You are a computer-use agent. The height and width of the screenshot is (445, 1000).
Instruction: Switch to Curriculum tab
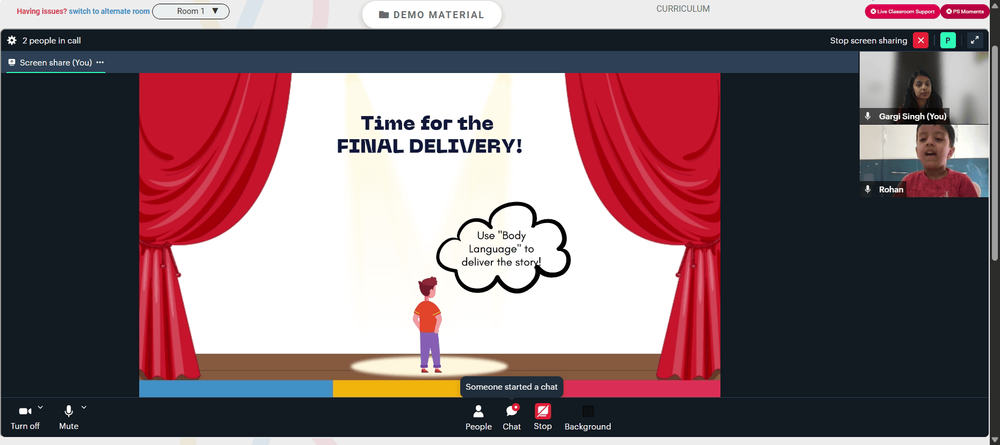(683, 9)
